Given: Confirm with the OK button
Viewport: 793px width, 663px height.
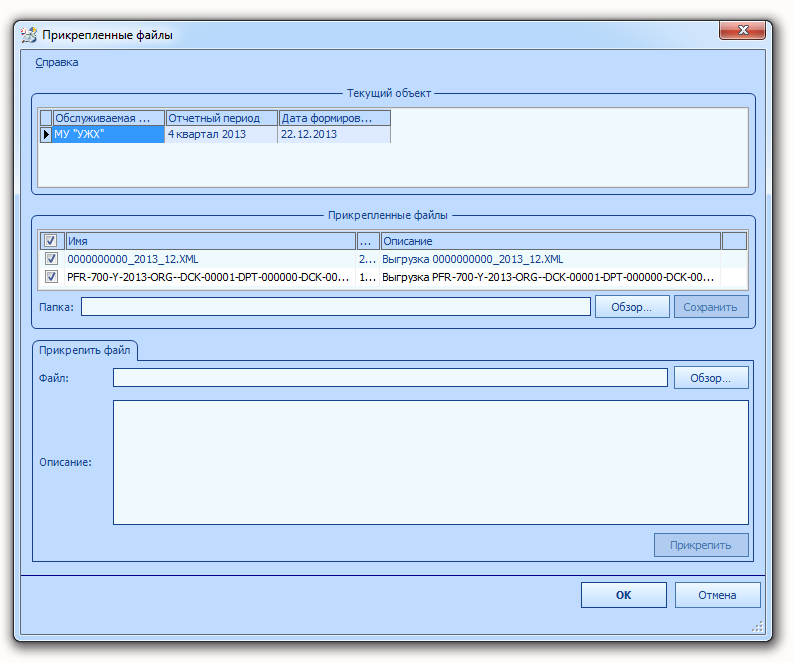Looking at the screenshot, I should pyautogui.click(x=624, y=595).
